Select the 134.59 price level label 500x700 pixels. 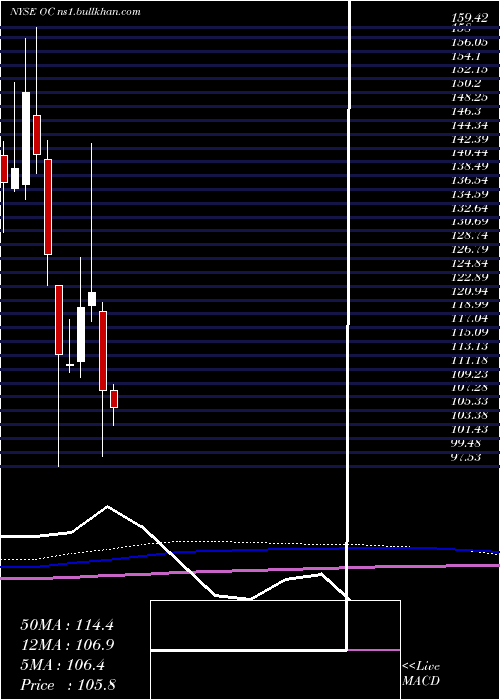coord(468,194)
